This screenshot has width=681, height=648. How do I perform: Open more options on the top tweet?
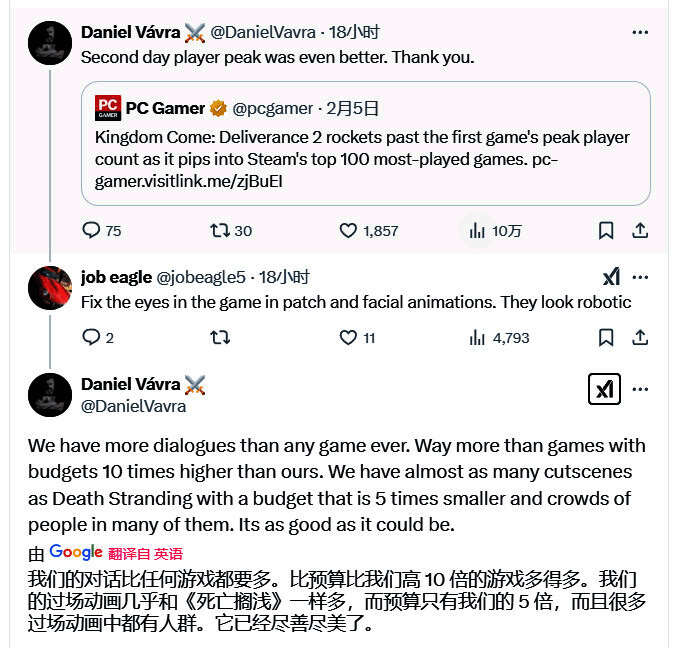point(640,33)
